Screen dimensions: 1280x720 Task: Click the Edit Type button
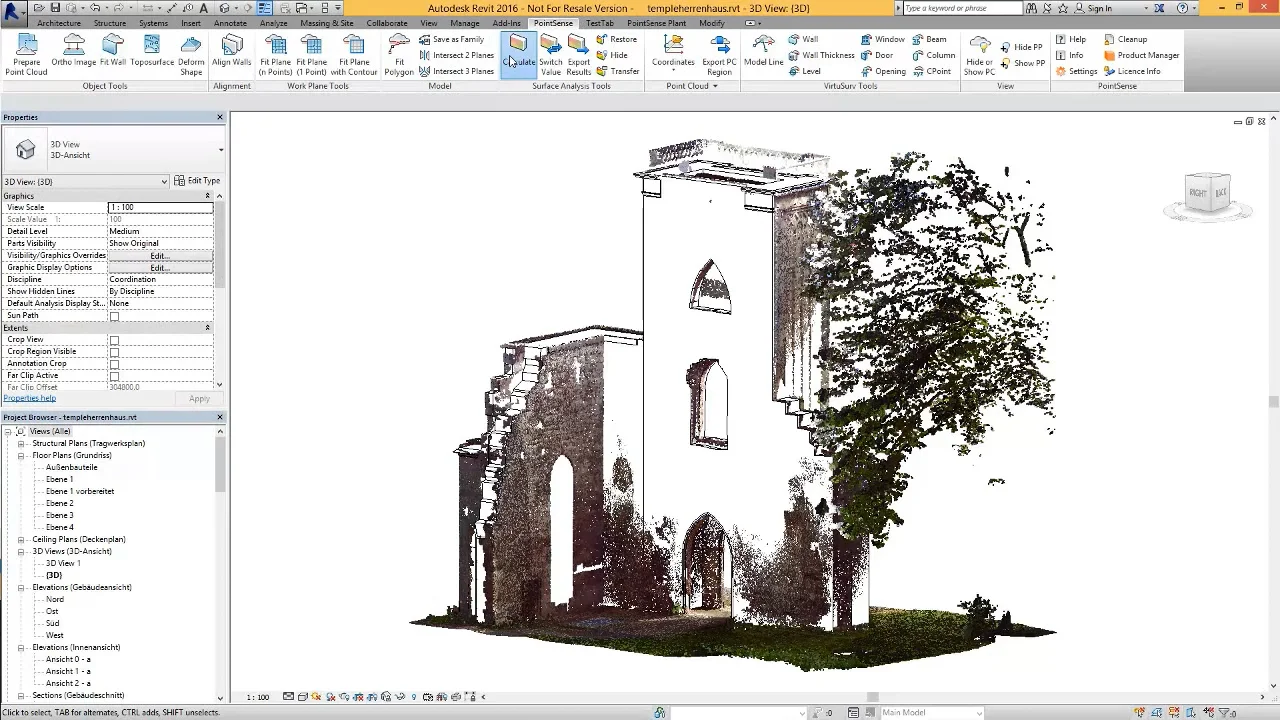click(197, 181)
